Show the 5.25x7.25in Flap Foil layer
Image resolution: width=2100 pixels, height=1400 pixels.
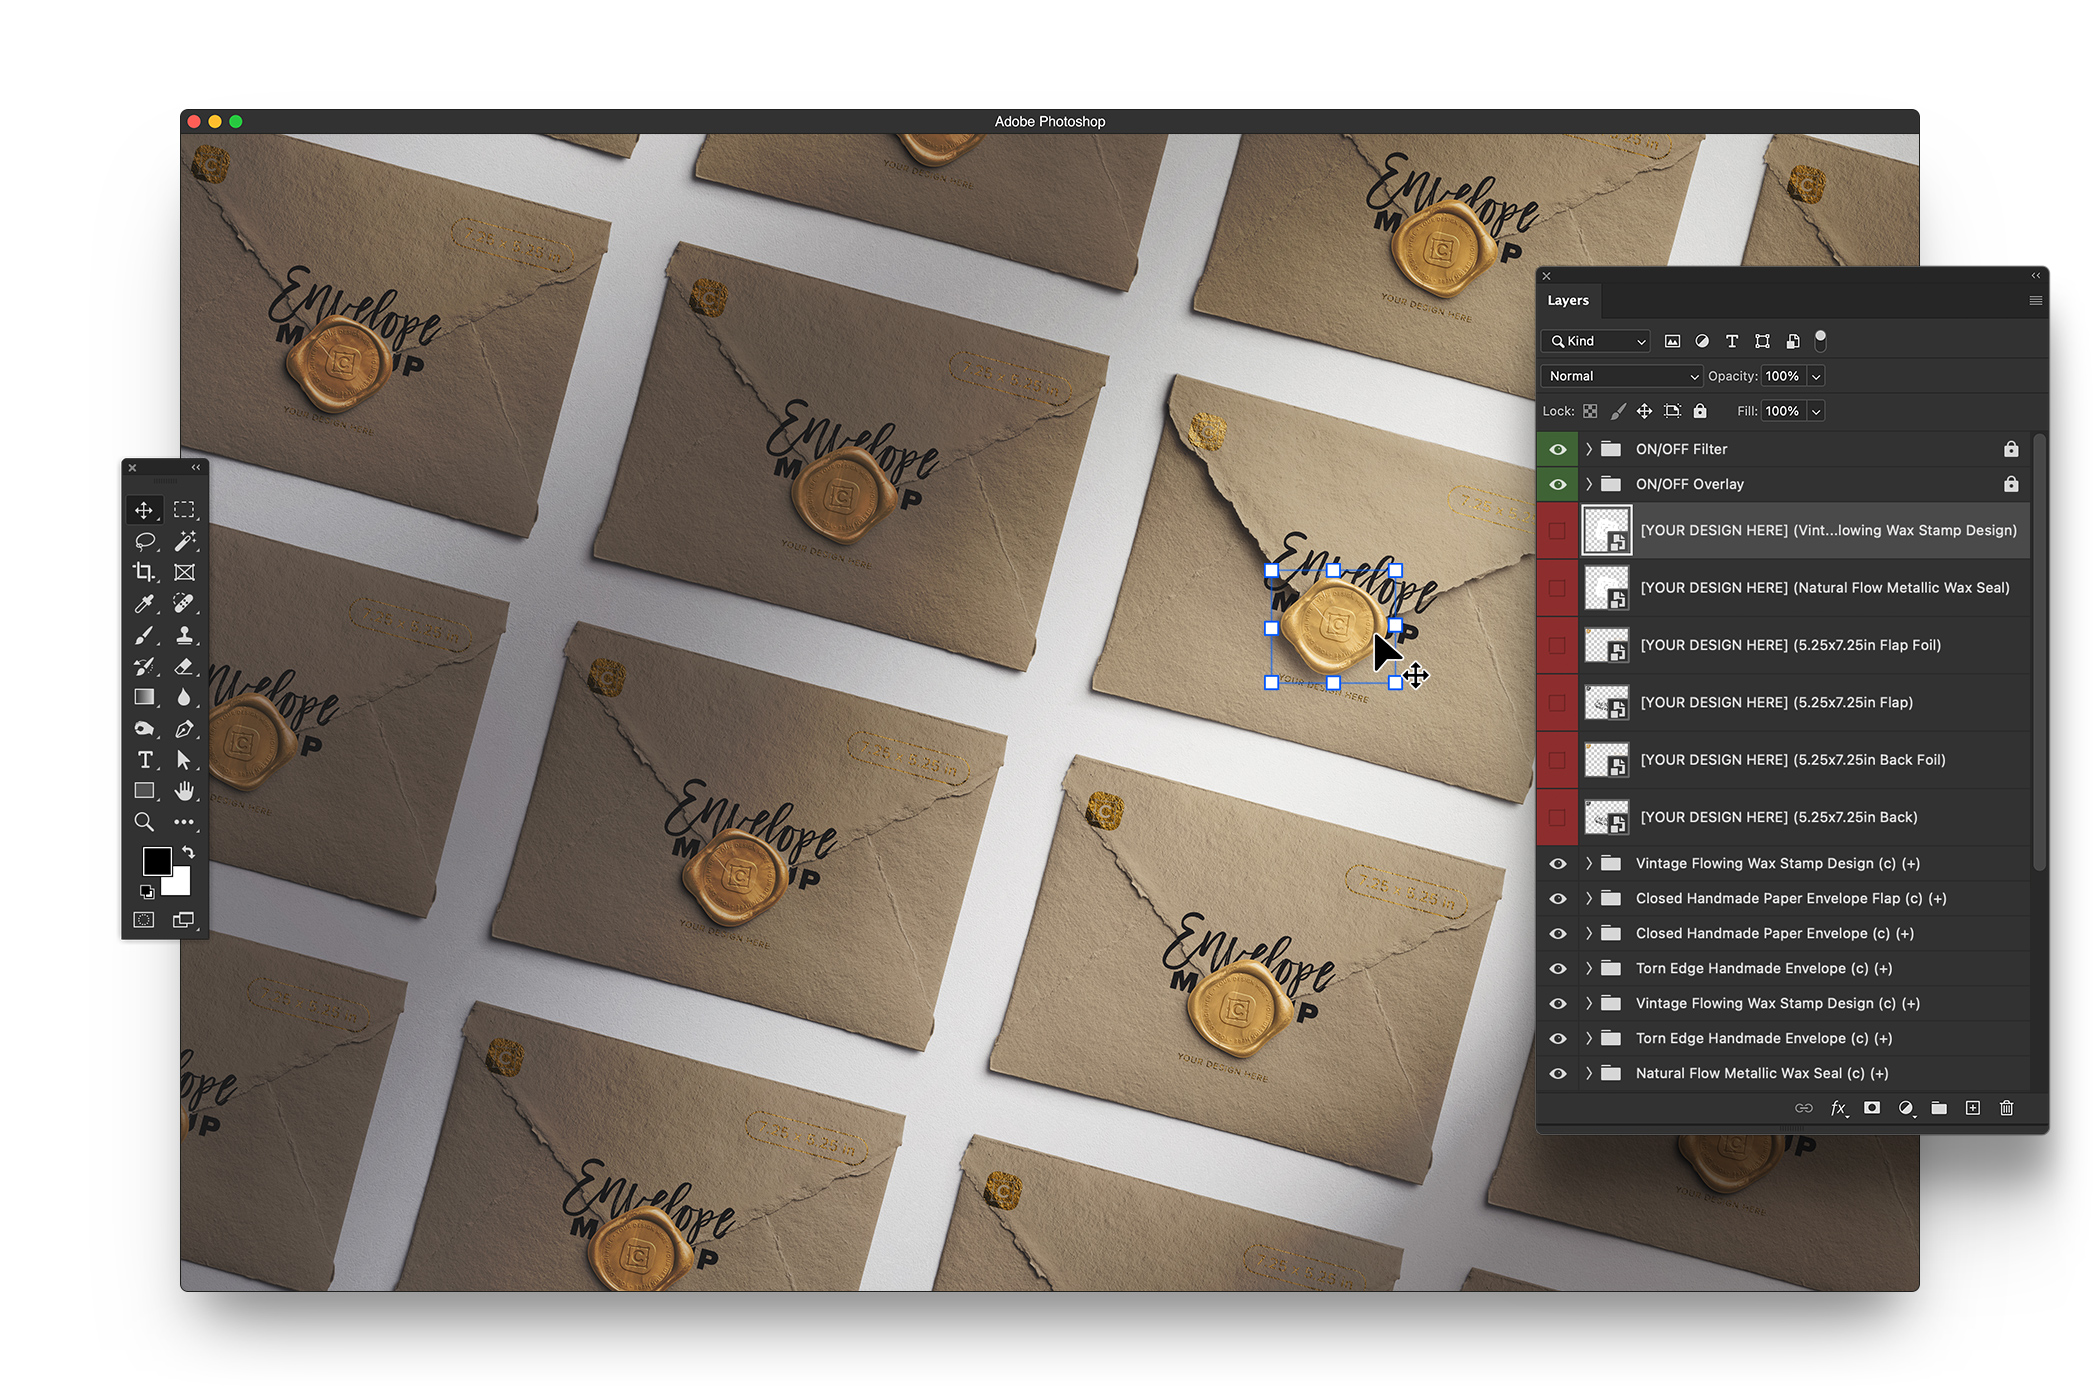pos(1557,645)
